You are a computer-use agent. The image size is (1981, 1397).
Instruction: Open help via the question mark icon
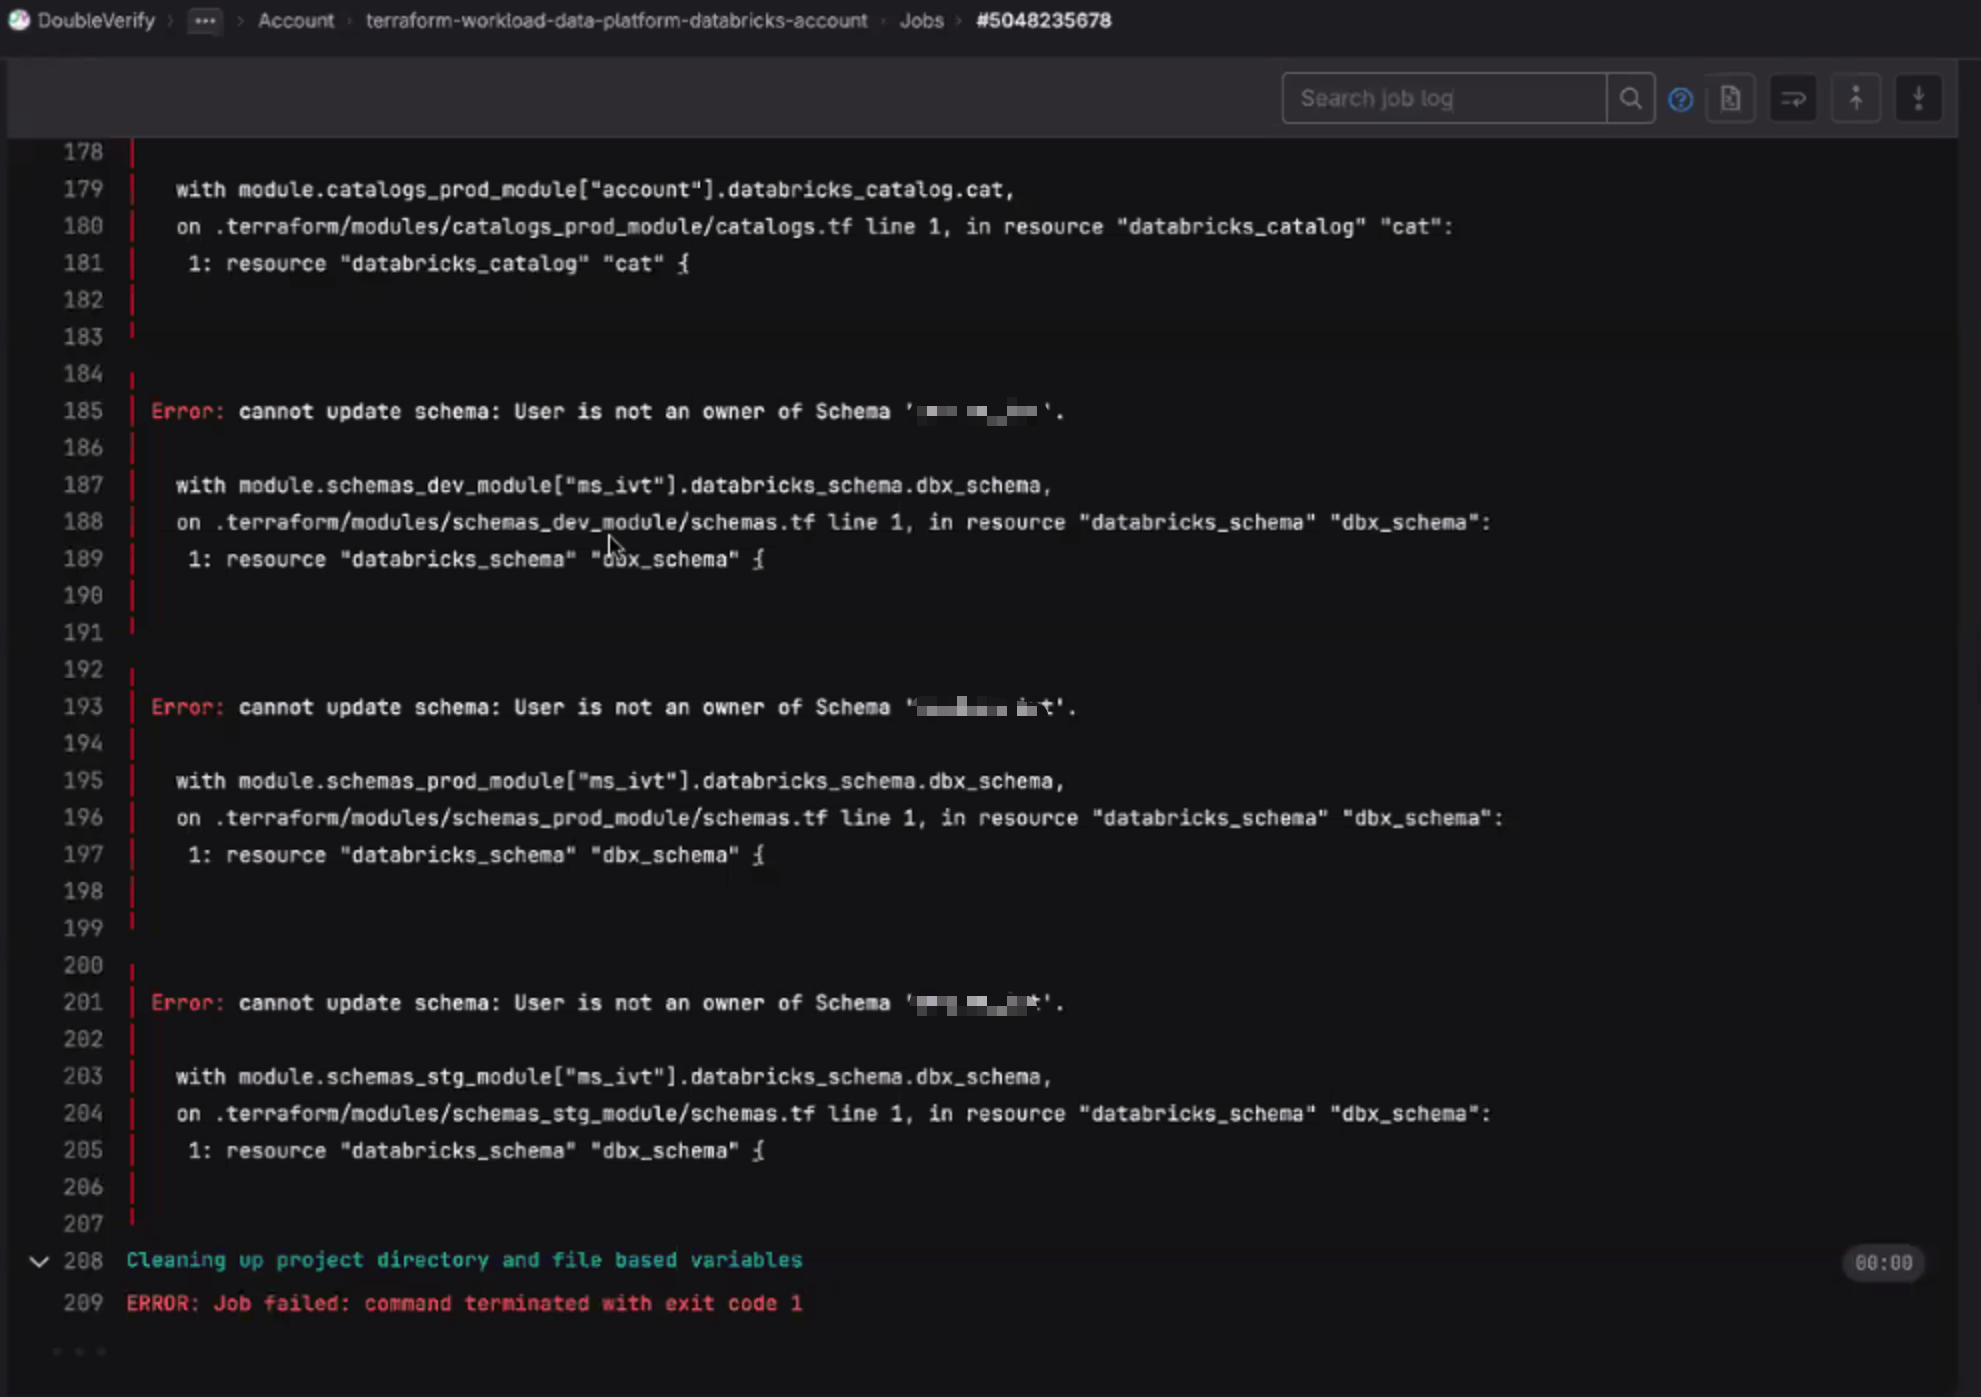point(1681,100)
